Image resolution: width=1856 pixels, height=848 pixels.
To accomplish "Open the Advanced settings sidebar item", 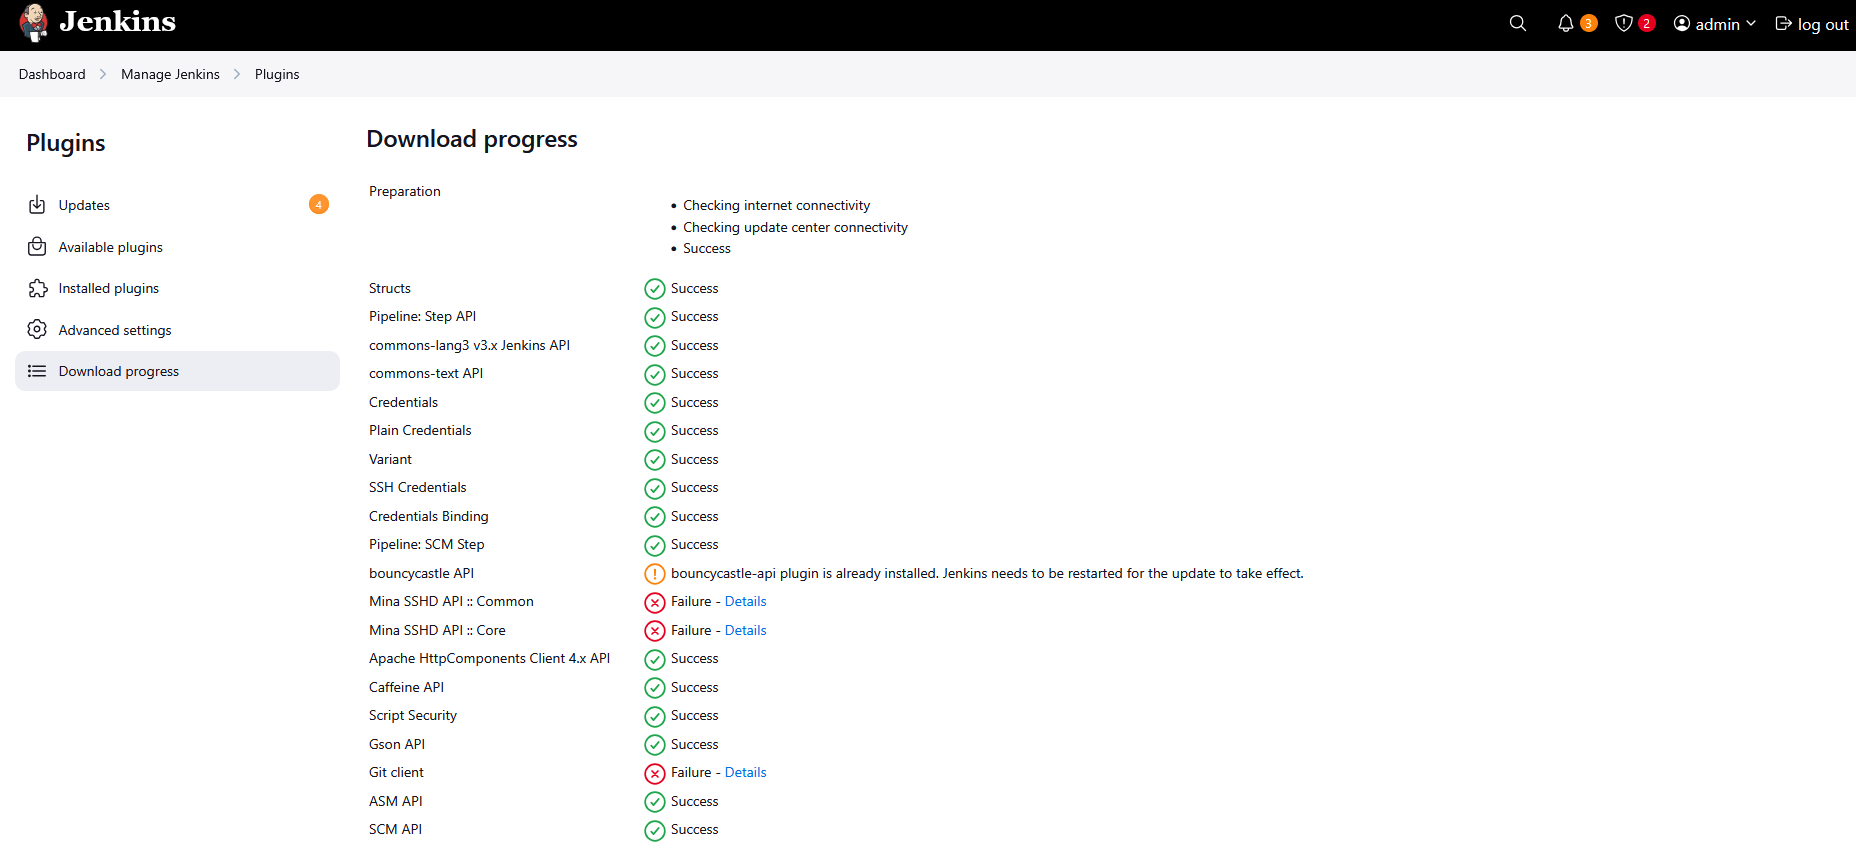I will tap(177, 330).
